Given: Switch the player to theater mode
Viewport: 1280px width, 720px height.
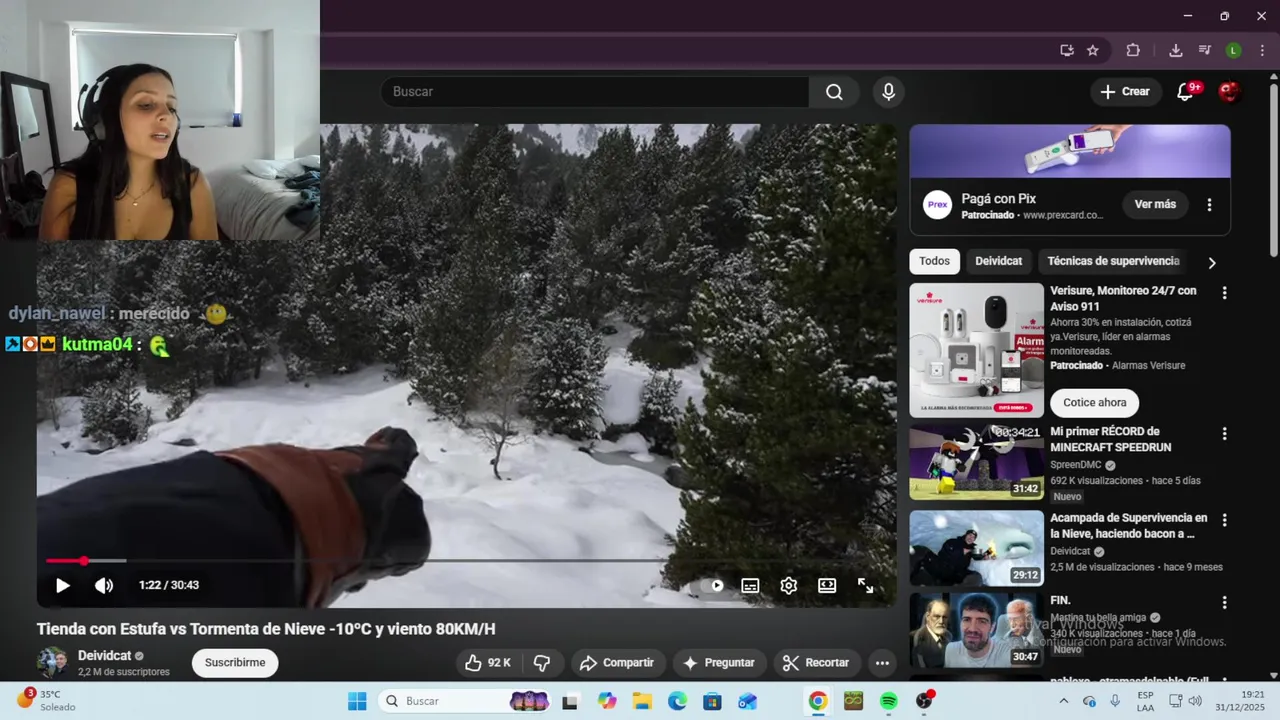Looking at the screenshot, I should pyautogui.click(x=827, y=586).
